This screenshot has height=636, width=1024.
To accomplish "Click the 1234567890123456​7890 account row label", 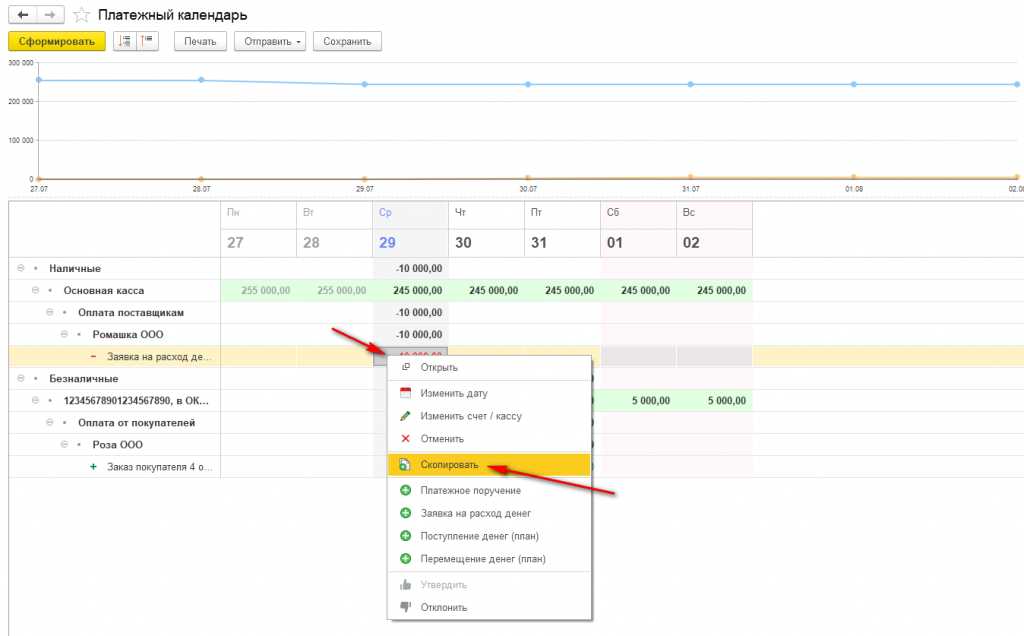I will tap(136, 401).
